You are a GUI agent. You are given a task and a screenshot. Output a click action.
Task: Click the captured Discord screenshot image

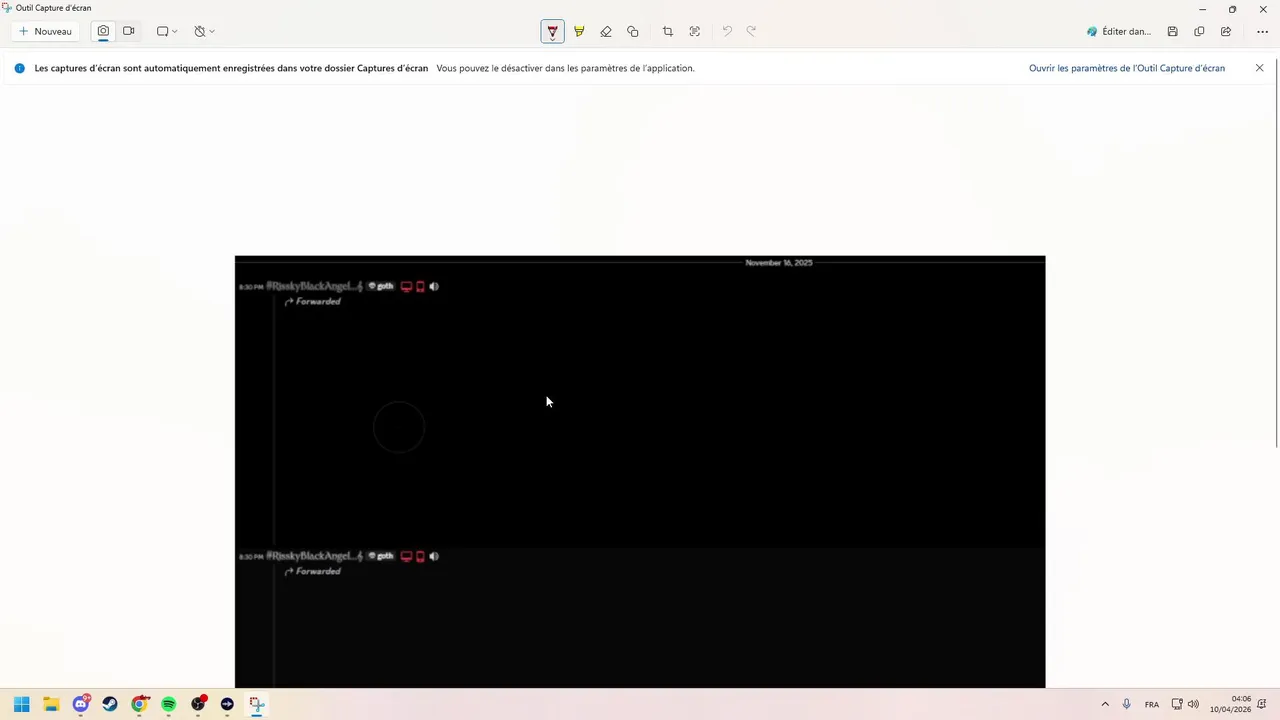[x=640, y=471]
